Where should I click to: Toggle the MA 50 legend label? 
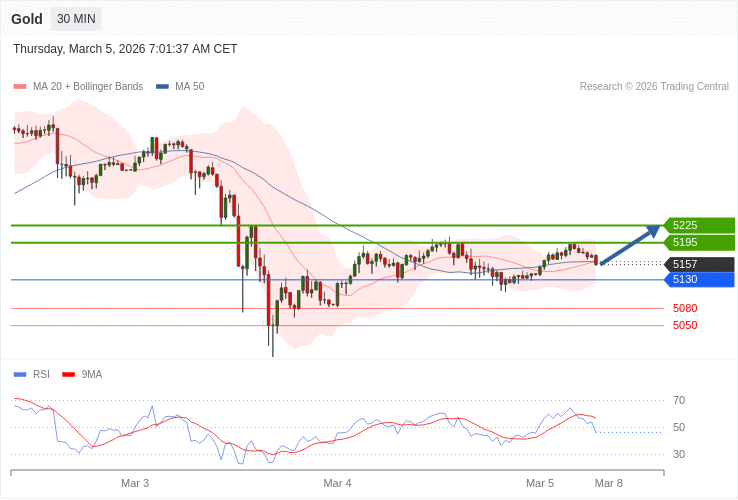(x=189, y=87)
